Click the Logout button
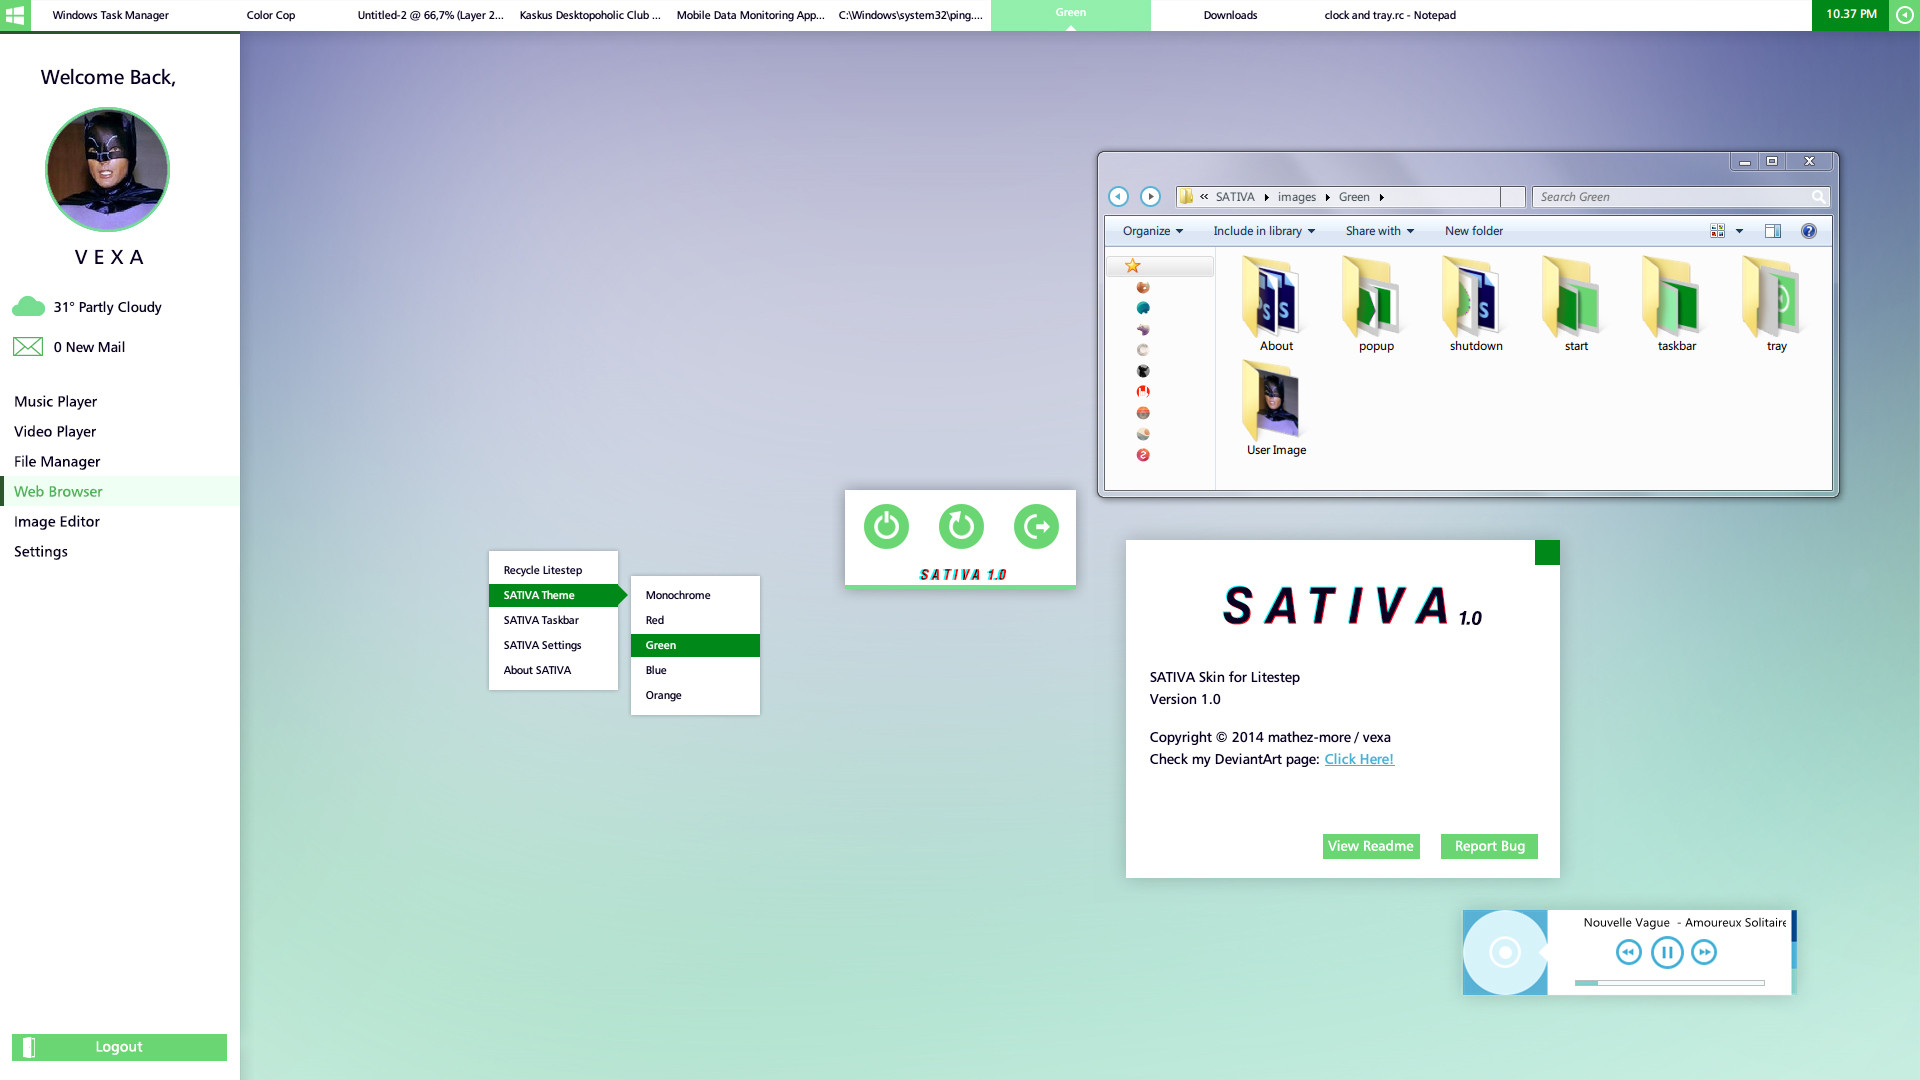 [119, 1047]
